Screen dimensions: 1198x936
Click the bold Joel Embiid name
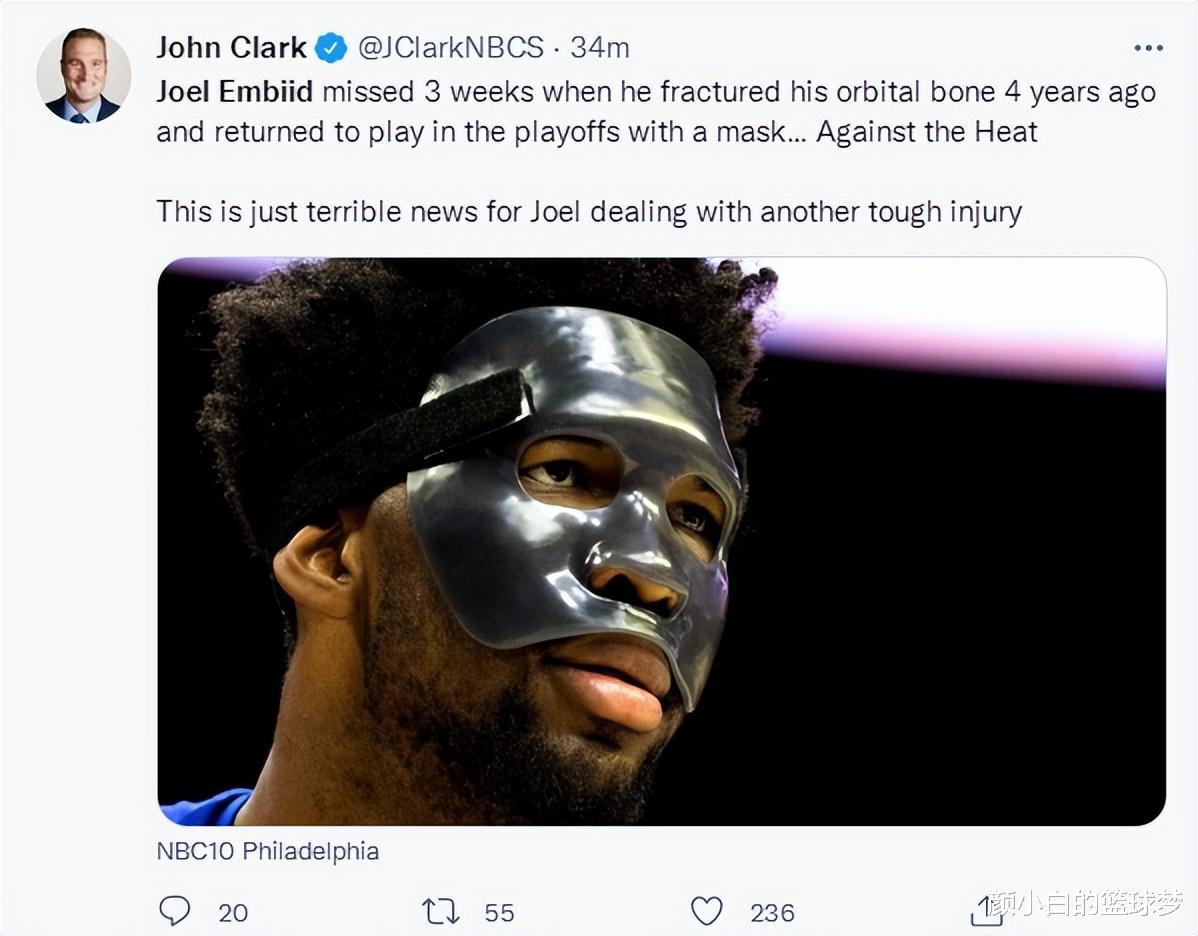coord(235,92)
